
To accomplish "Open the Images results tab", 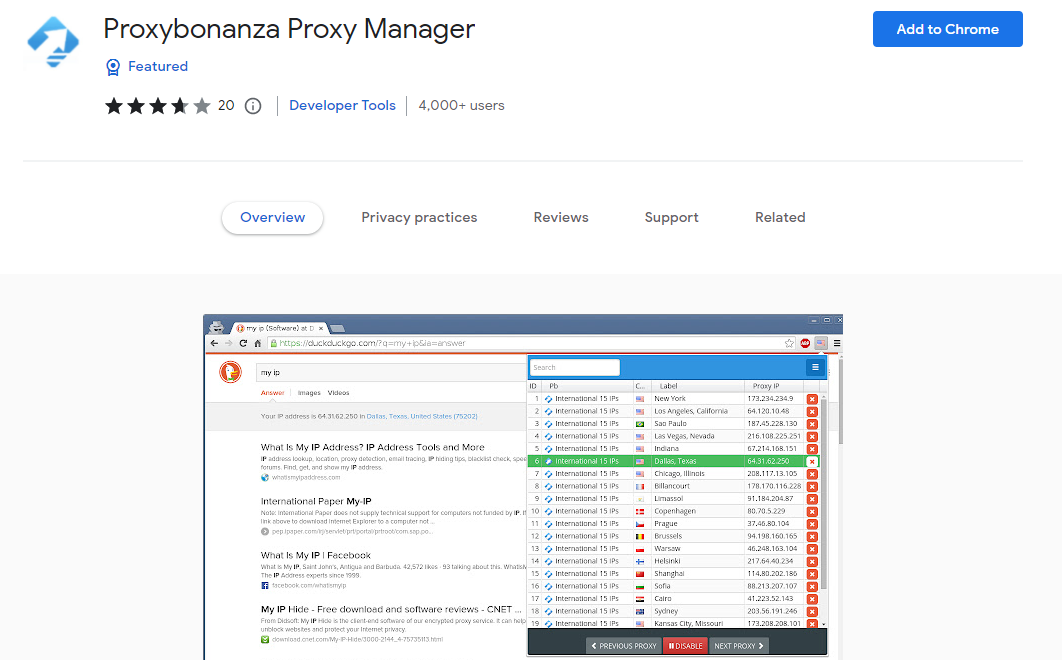I will coord(309,393).
